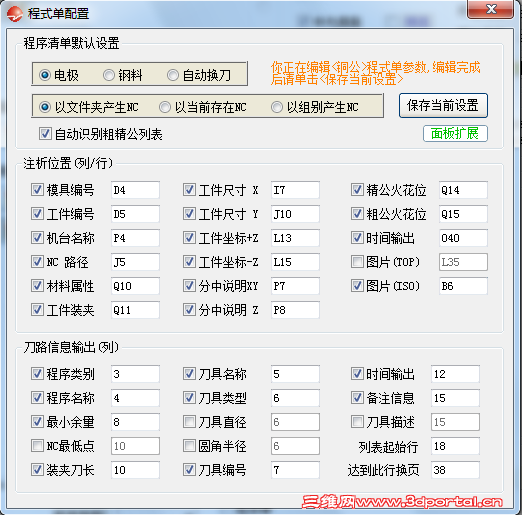Click the 列表起始行 field showing 18
522x515 pixels.
455,446
